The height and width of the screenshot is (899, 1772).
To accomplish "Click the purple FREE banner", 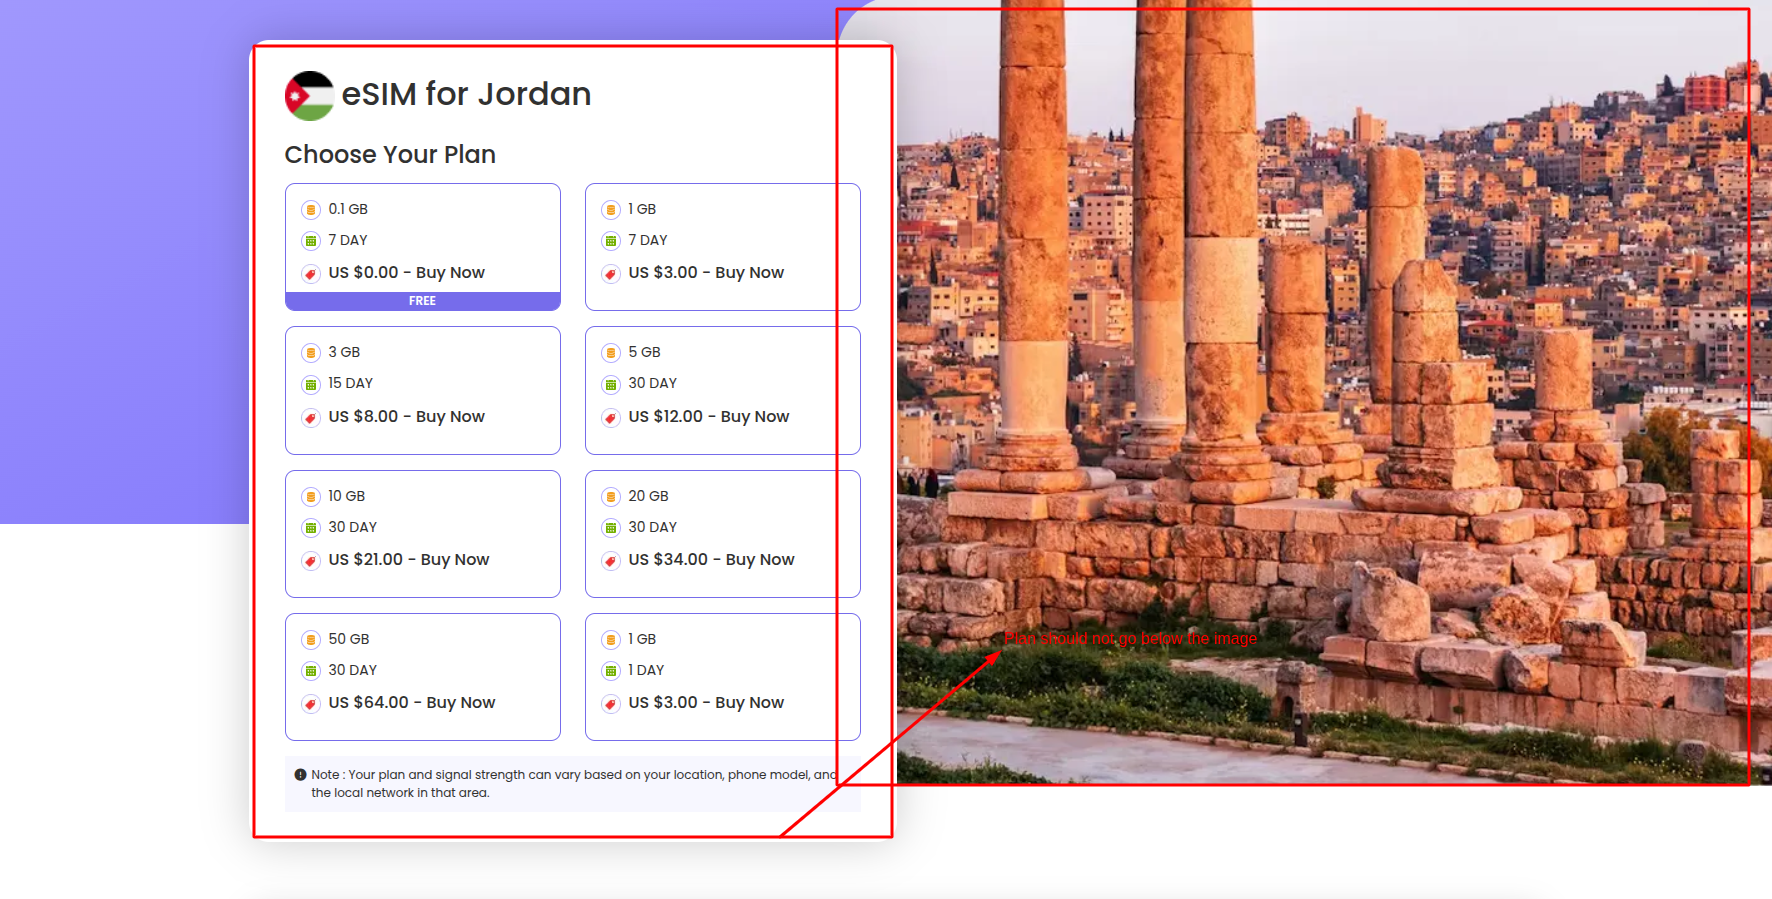I will pyautogui.click(x=422, y=301).
